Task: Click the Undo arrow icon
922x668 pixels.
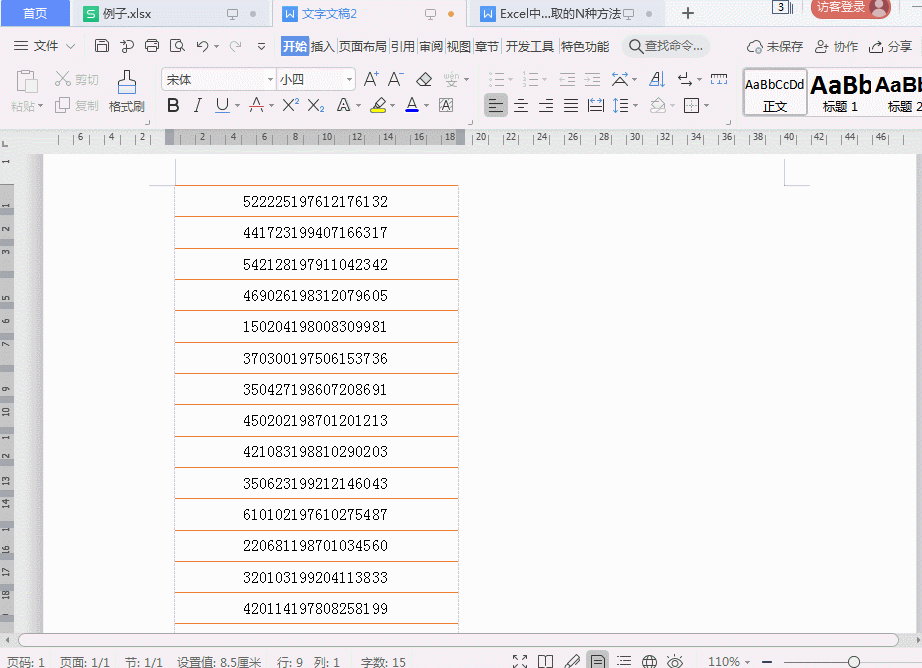Action: point(202,46)
